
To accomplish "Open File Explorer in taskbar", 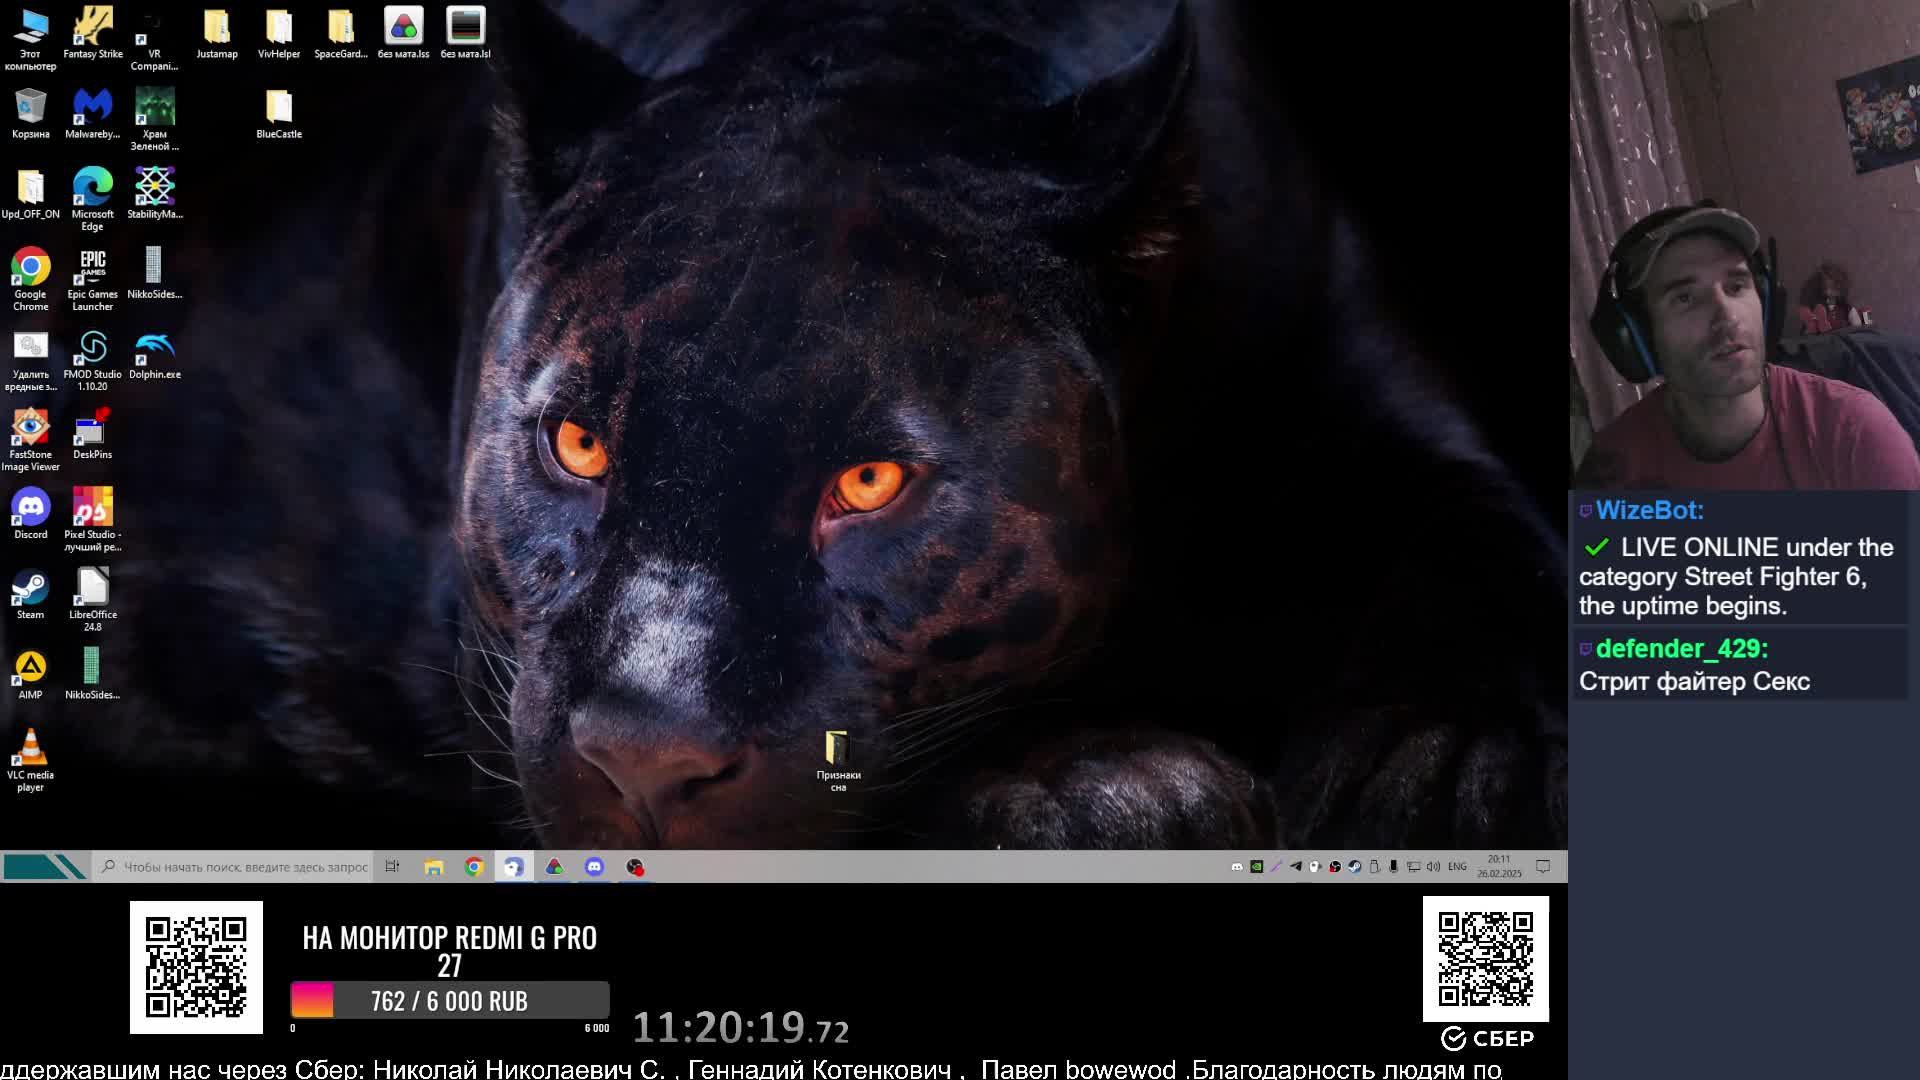I will coord(433,867).
